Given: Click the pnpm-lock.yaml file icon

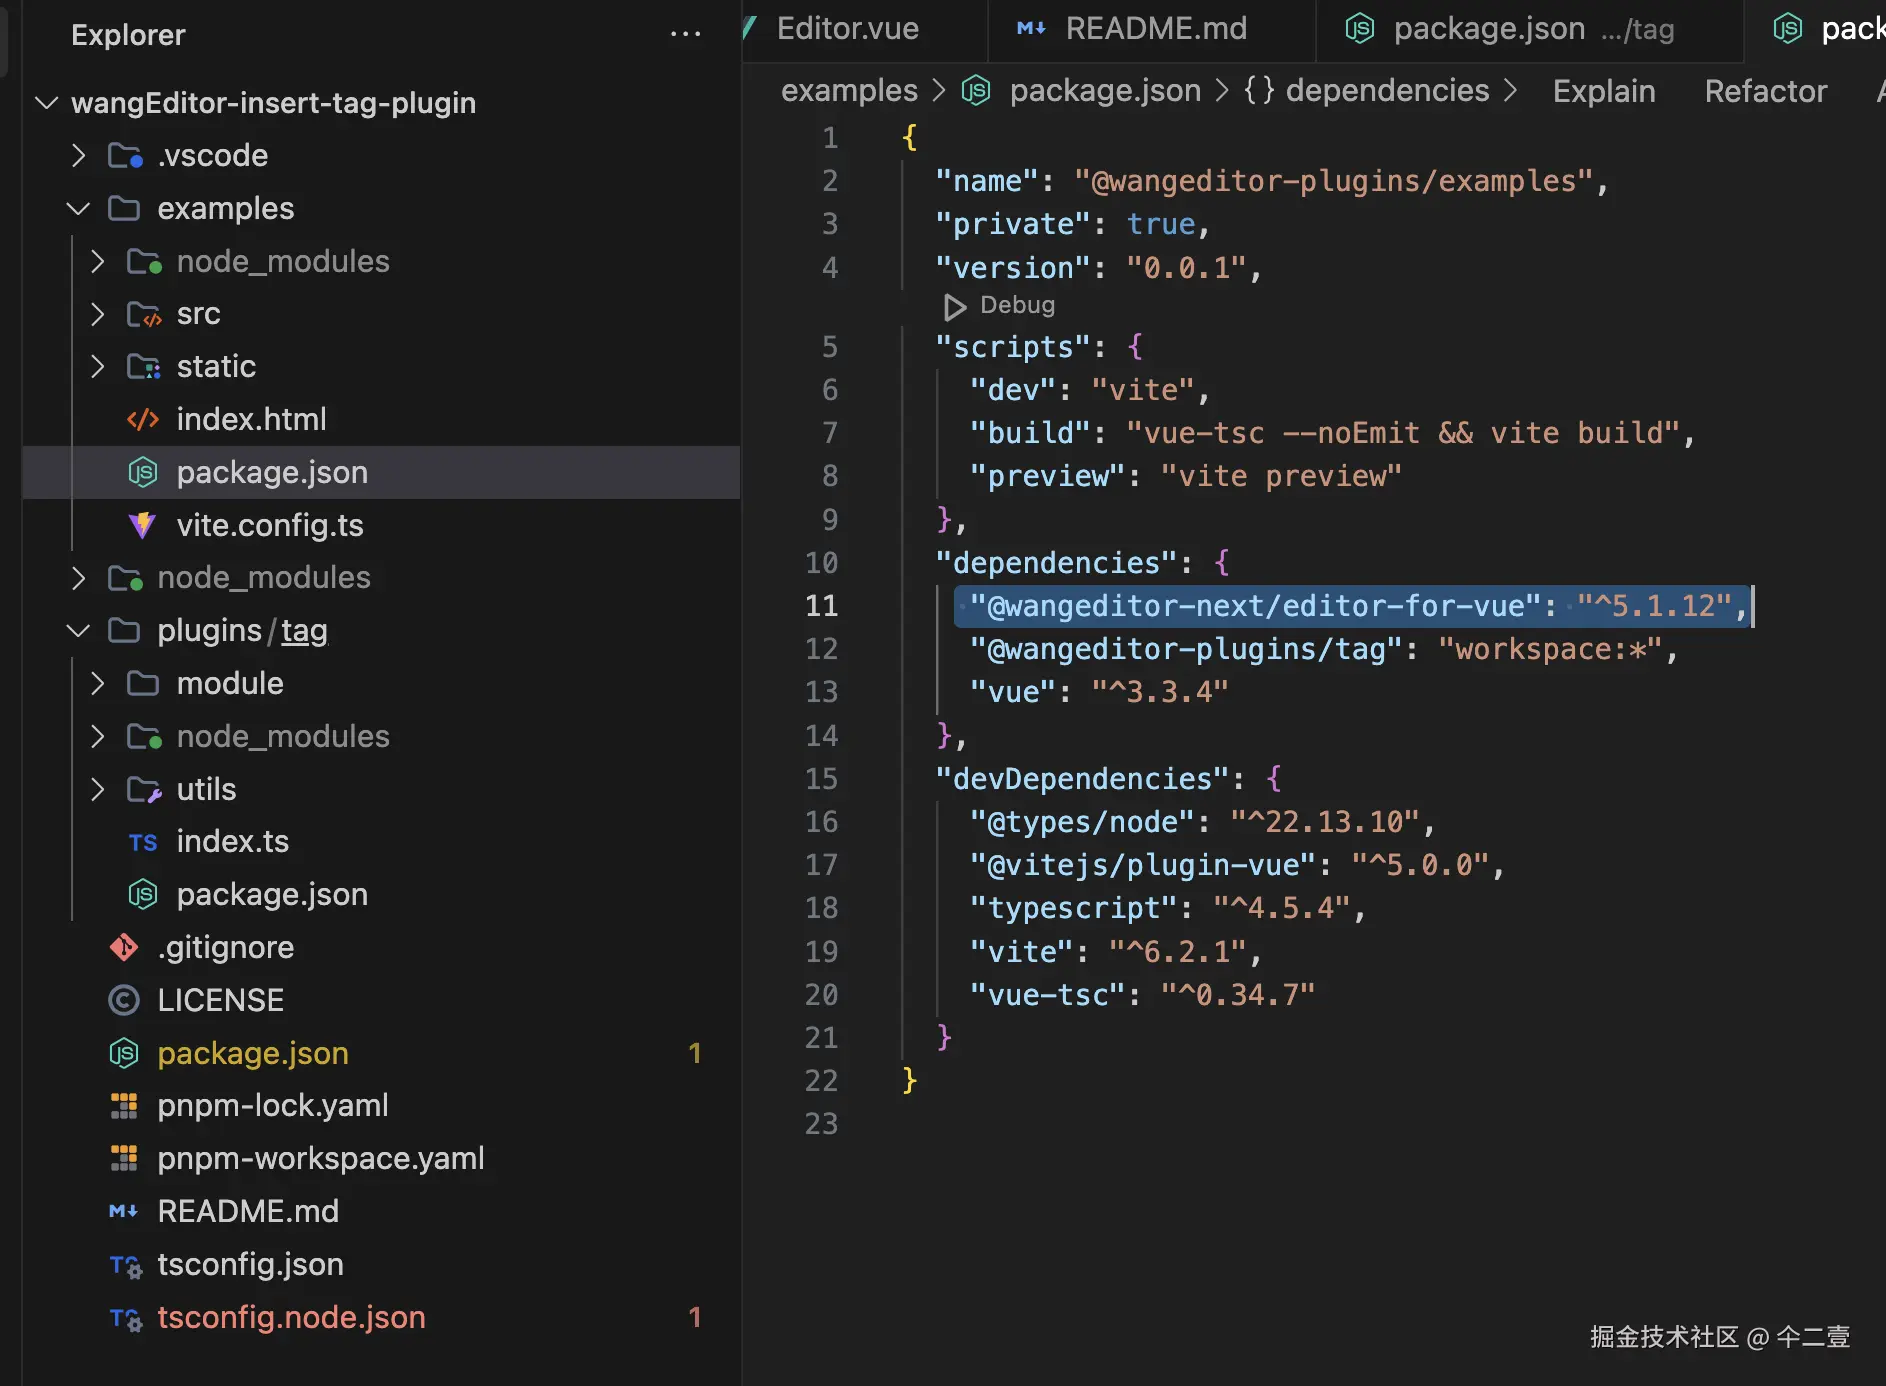Looking at the screenshot, I should [x=124, y=1106].
